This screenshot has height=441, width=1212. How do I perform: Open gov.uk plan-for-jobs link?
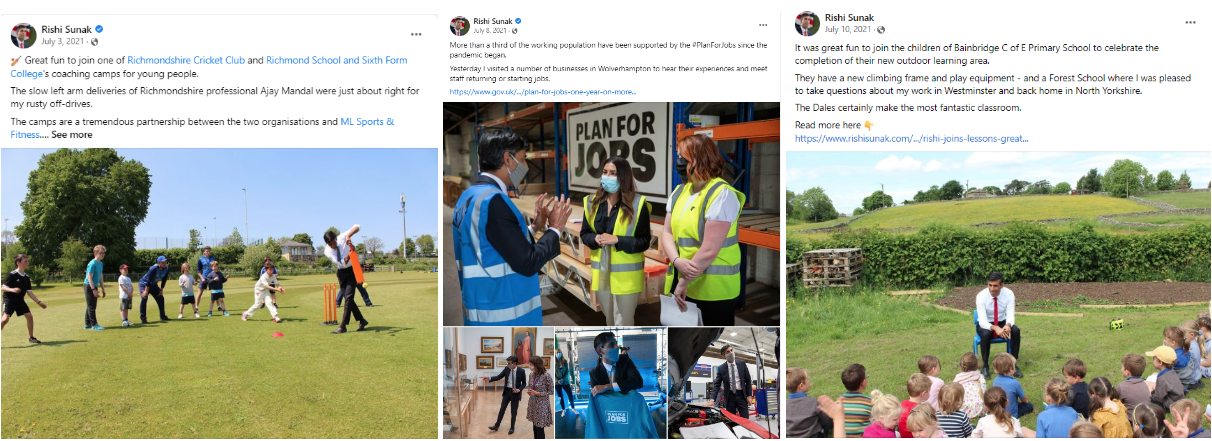pyautogui.click(x=543, y=91)
